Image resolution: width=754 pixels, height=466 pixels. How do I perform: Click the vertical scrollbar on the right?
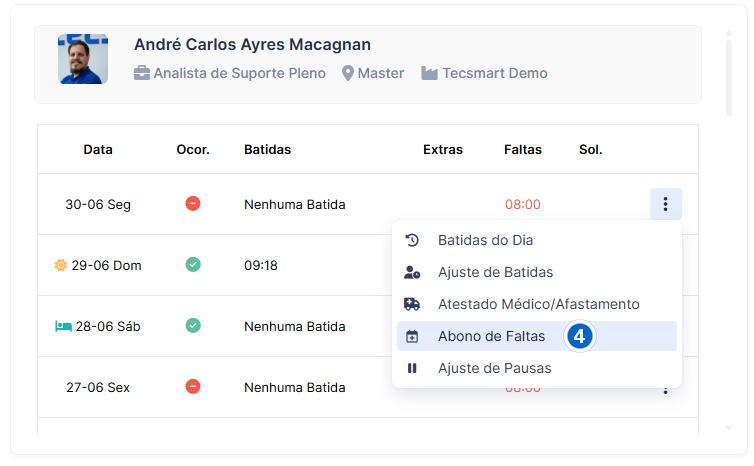pos(729,77)
